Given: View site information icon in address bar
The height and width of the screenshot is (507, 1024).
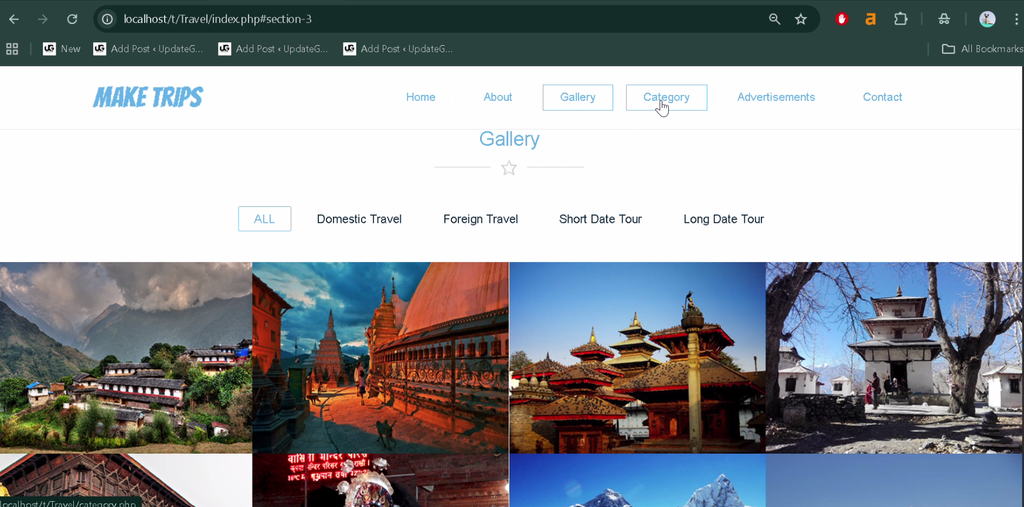Looking at the screenshot, I should pyautogui.click(x=108, y=20).
